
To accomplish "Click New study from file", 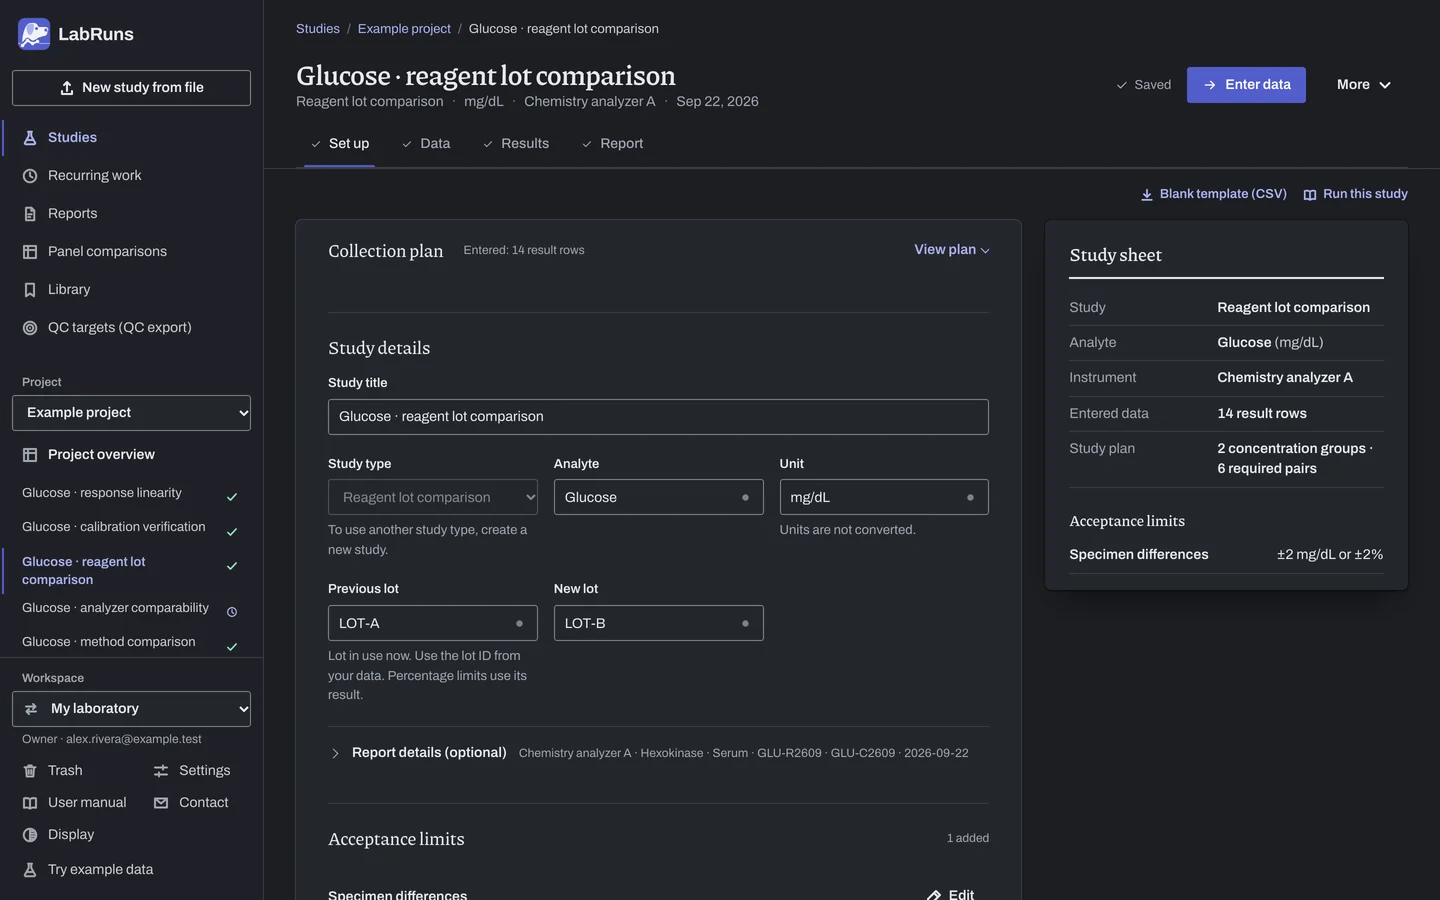I will [131, 88].
